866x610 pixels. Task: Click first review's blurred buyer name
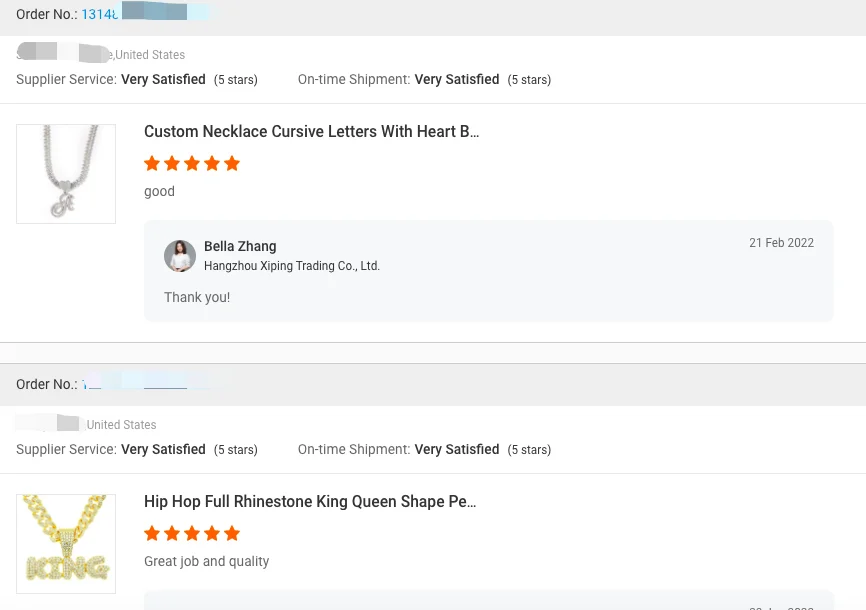[64, 53]
